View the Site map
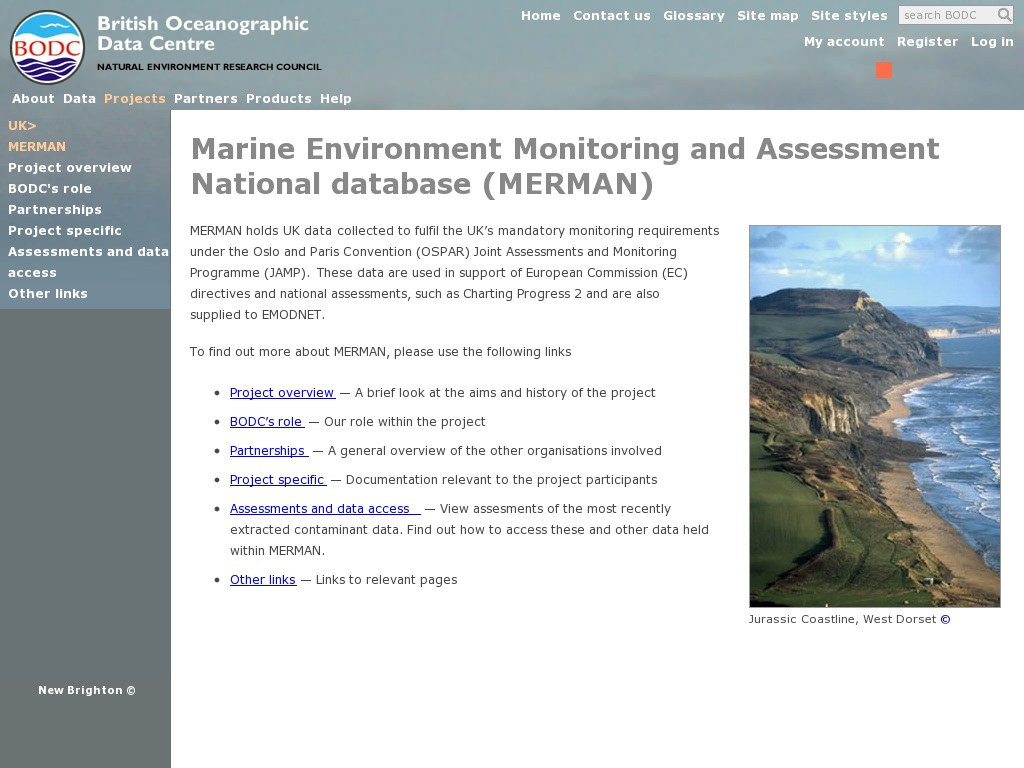Screen dimensions: 1024x768 click(767, 16)
